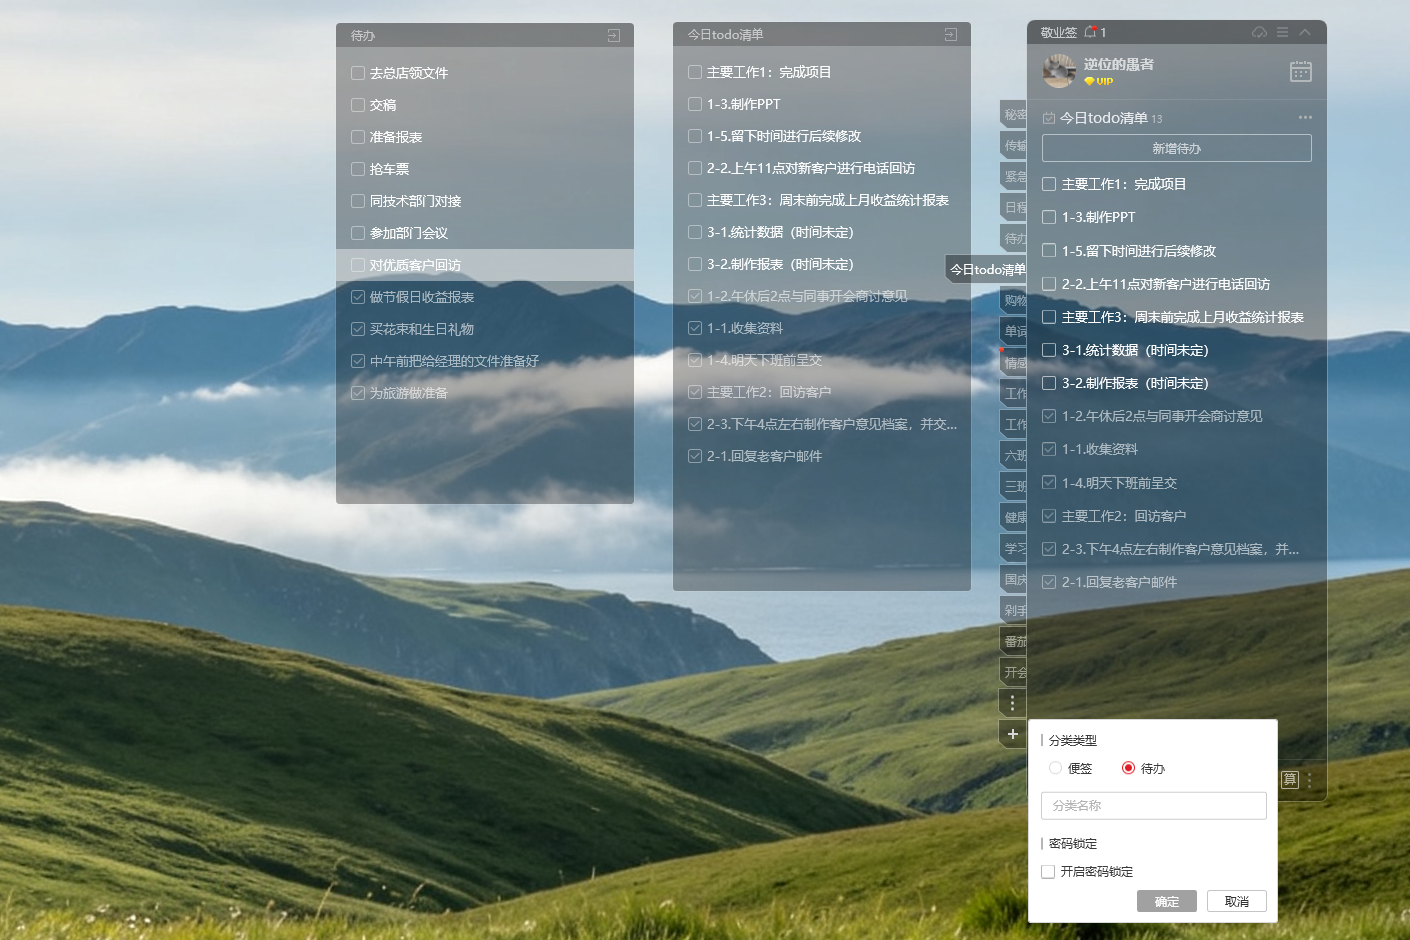Click 主要工作3 task text in the 敬业签 panel
Image resolution: width=1410 pixels, height=940 pixels.
[1183, 317]
